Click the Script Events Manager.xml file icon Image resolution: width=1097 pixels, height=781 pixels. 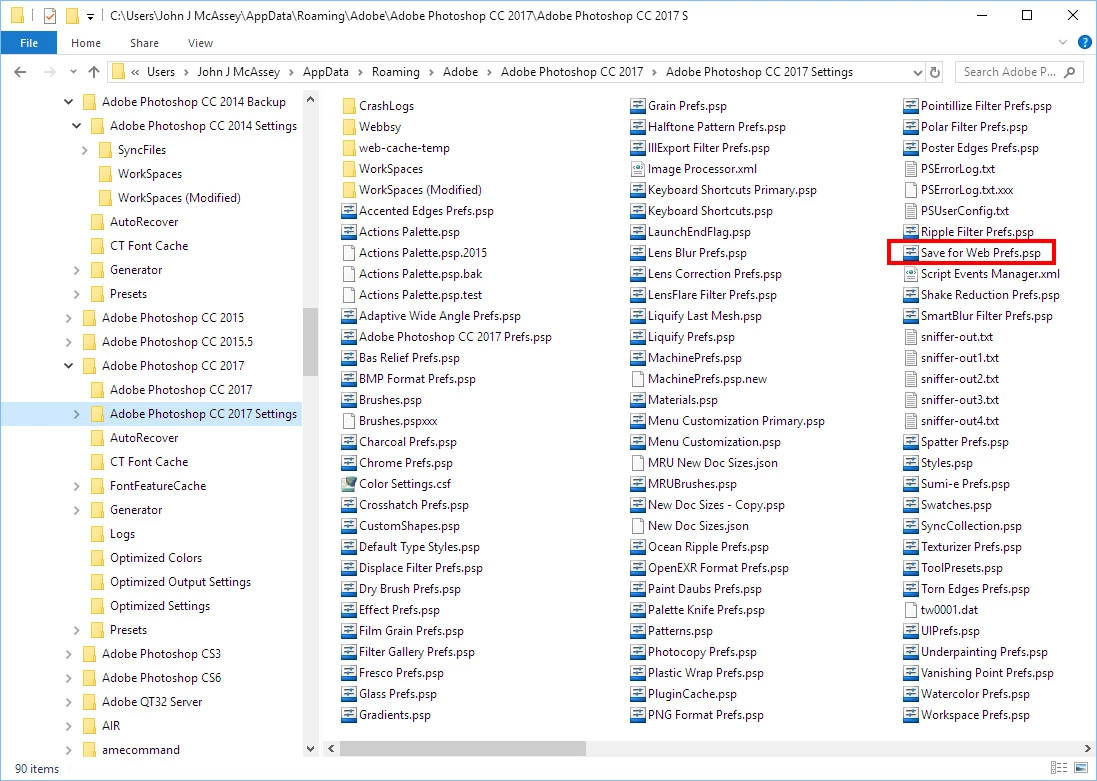(x=910, y=274)
